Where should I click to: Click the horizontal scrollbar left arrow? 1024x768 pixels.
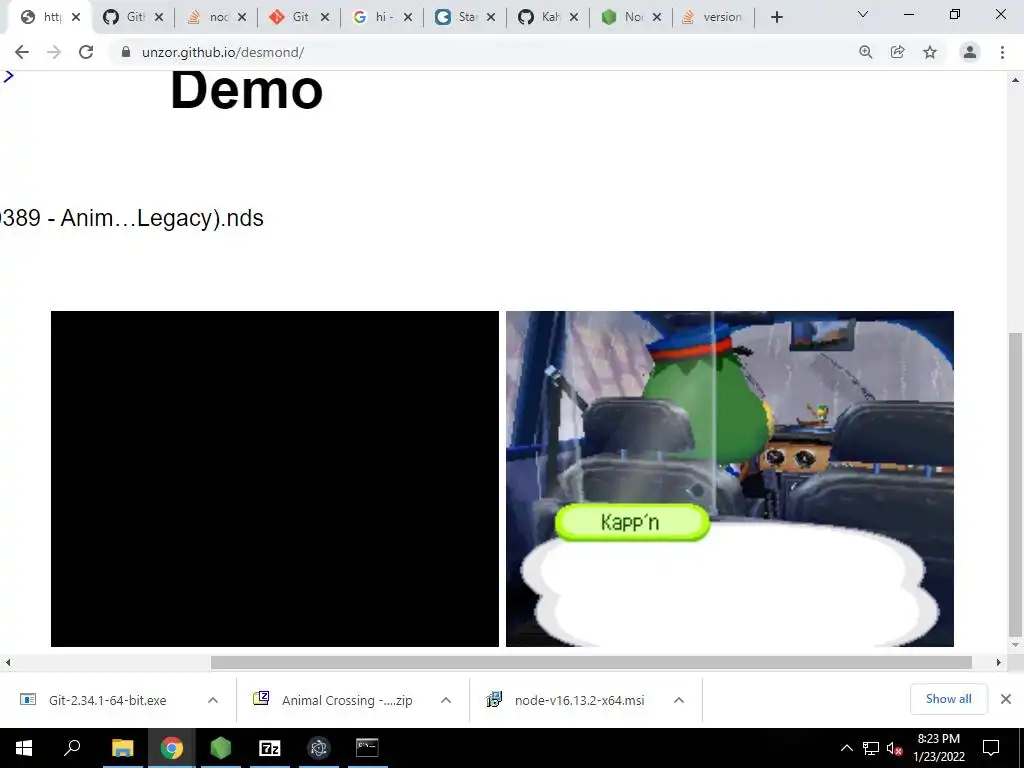(x=8, y=662)
